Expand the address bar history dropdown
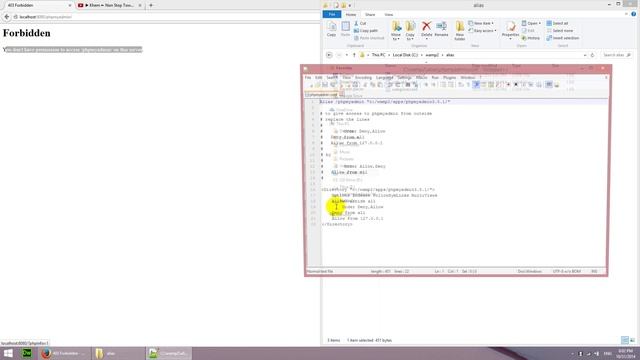Viewport: 640px width, 360px height. coord(585,55)
